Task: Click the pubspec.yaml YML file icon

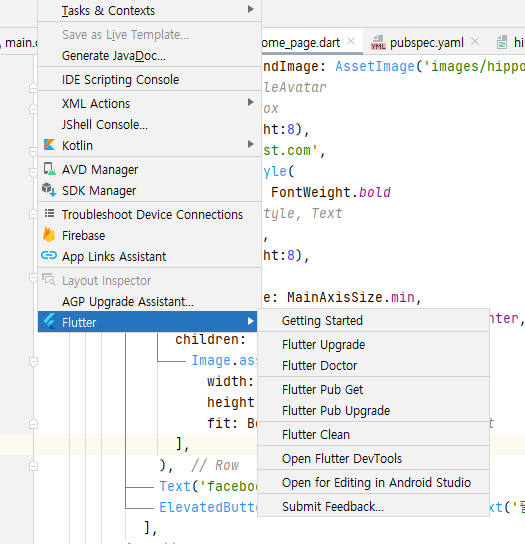Action: (378, 43)
